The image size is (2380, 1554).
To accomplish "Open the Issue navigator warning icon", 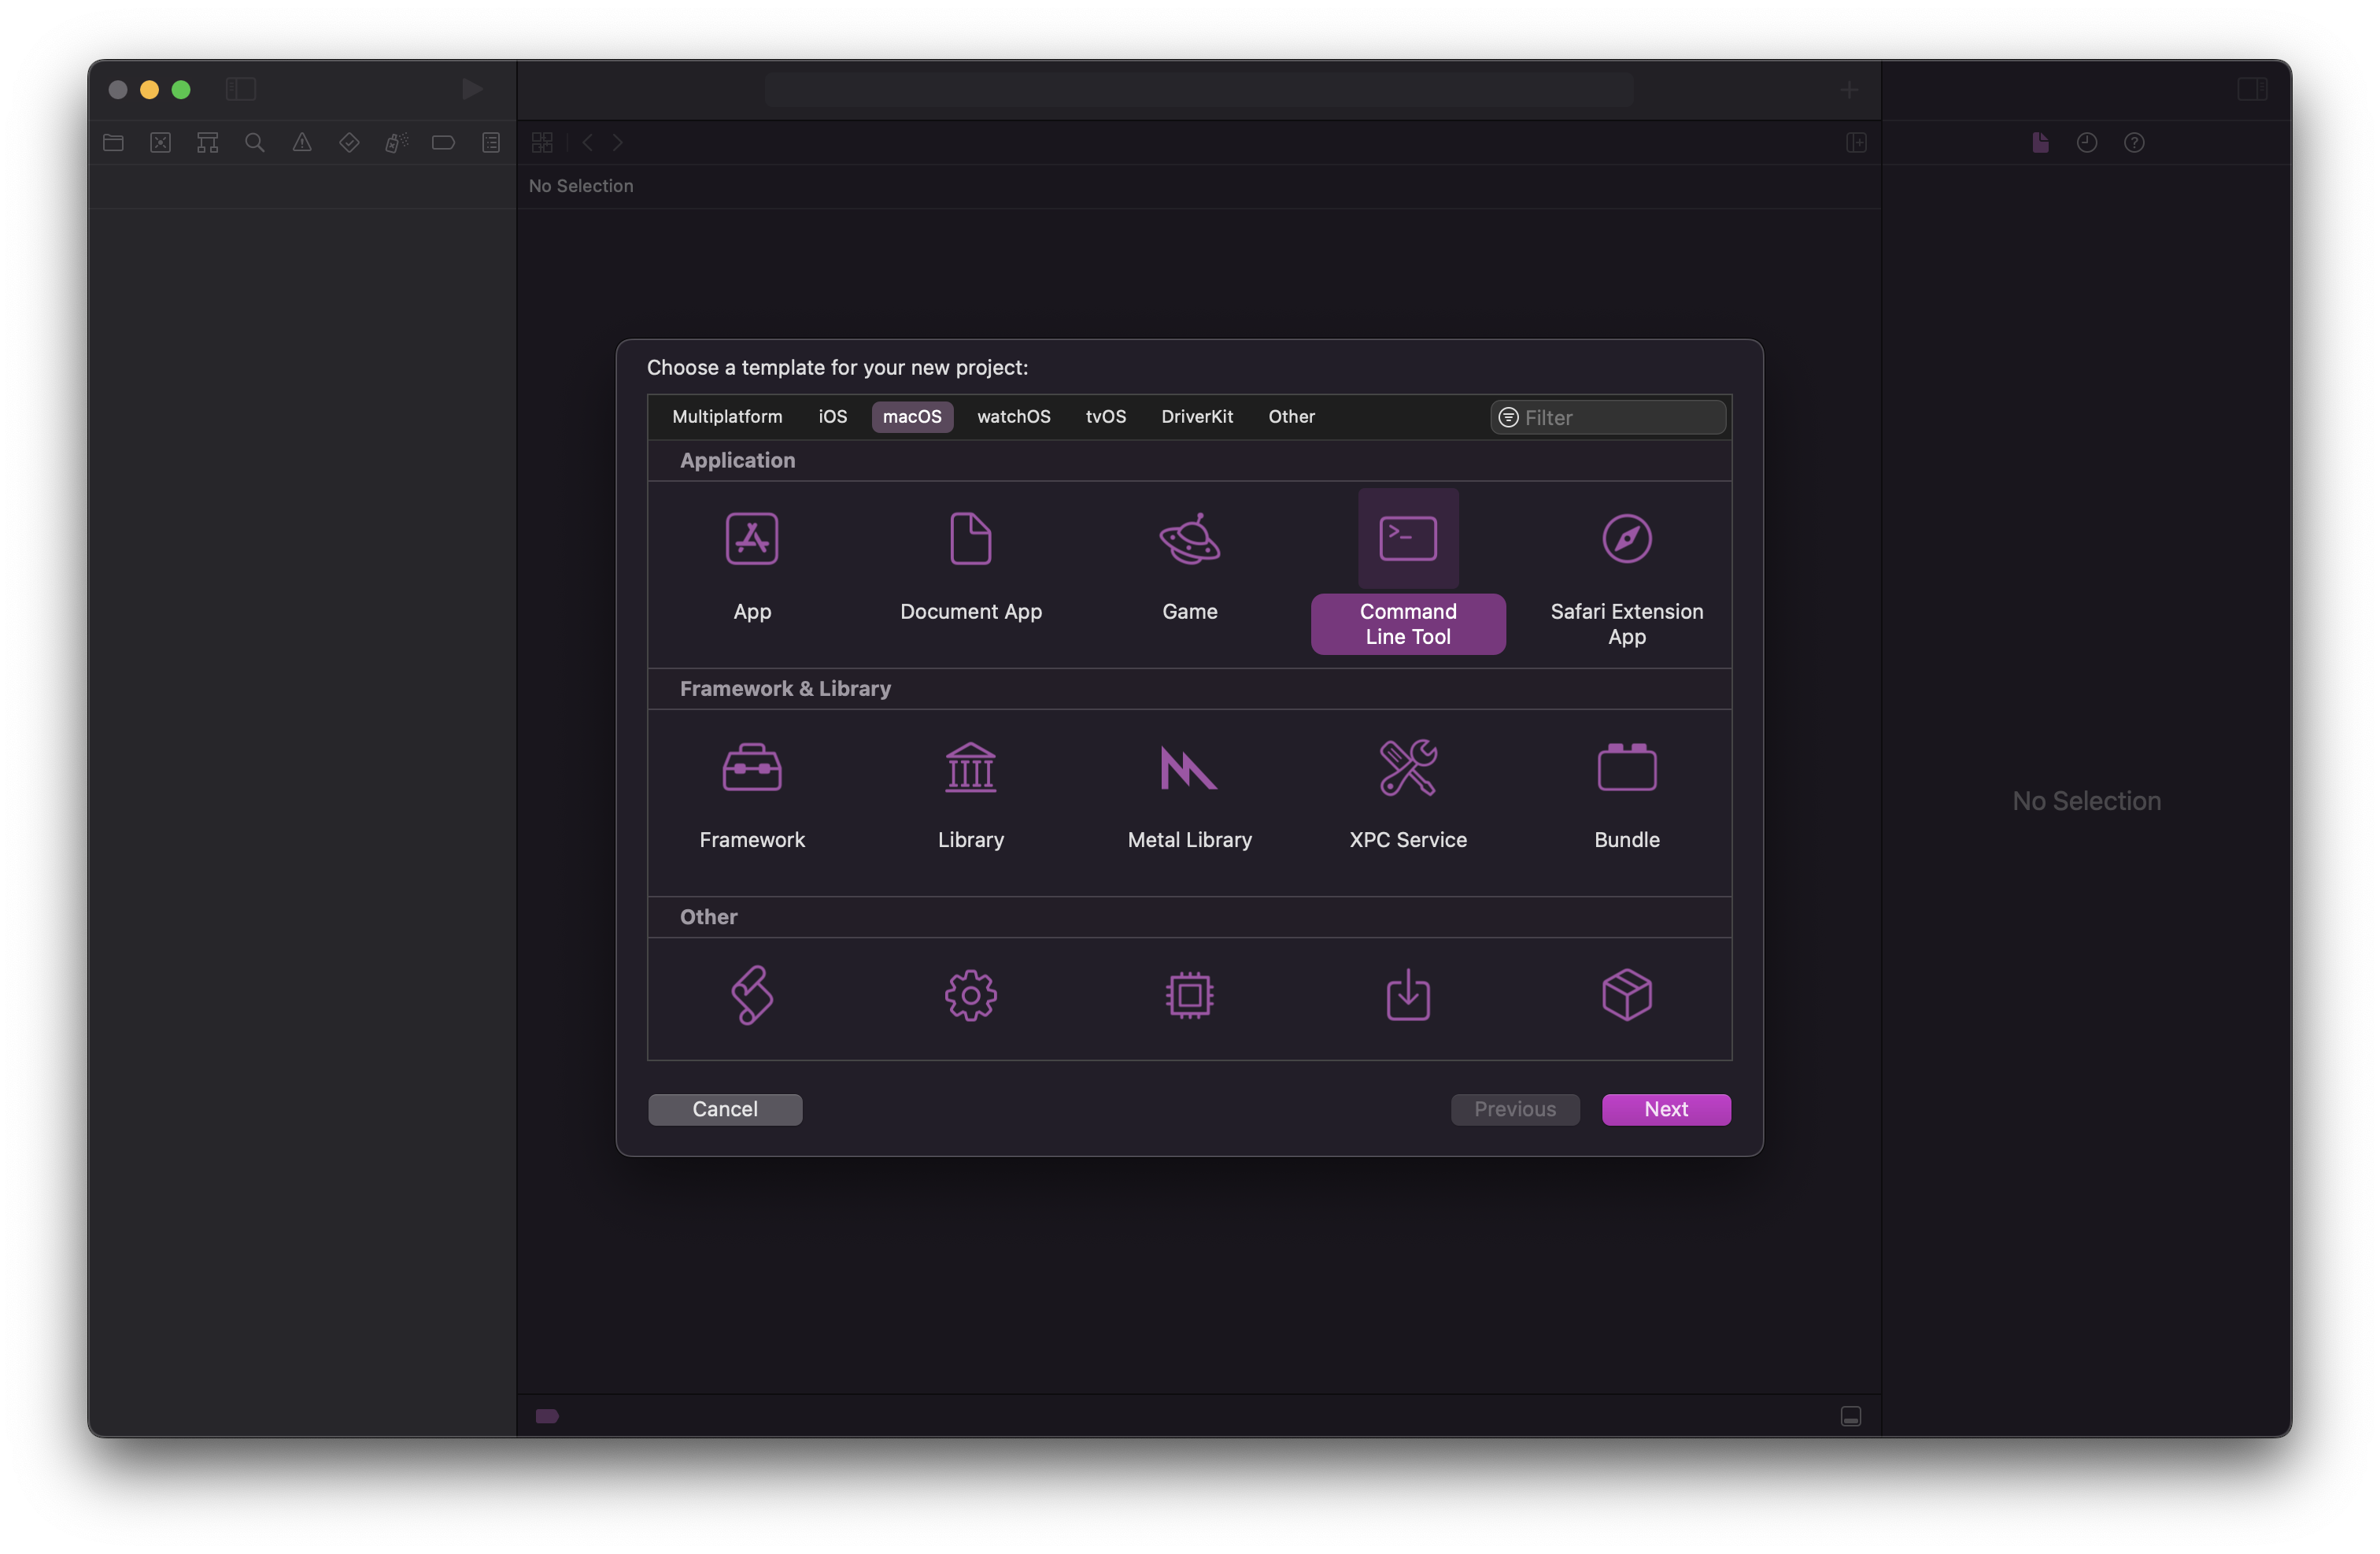I will (x=302, y=142).
